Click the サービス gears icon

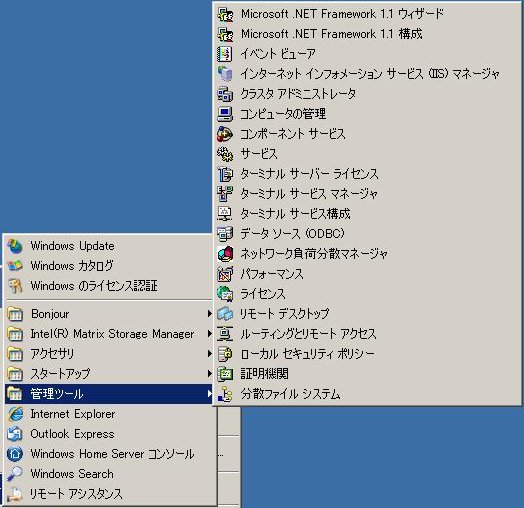225,154
